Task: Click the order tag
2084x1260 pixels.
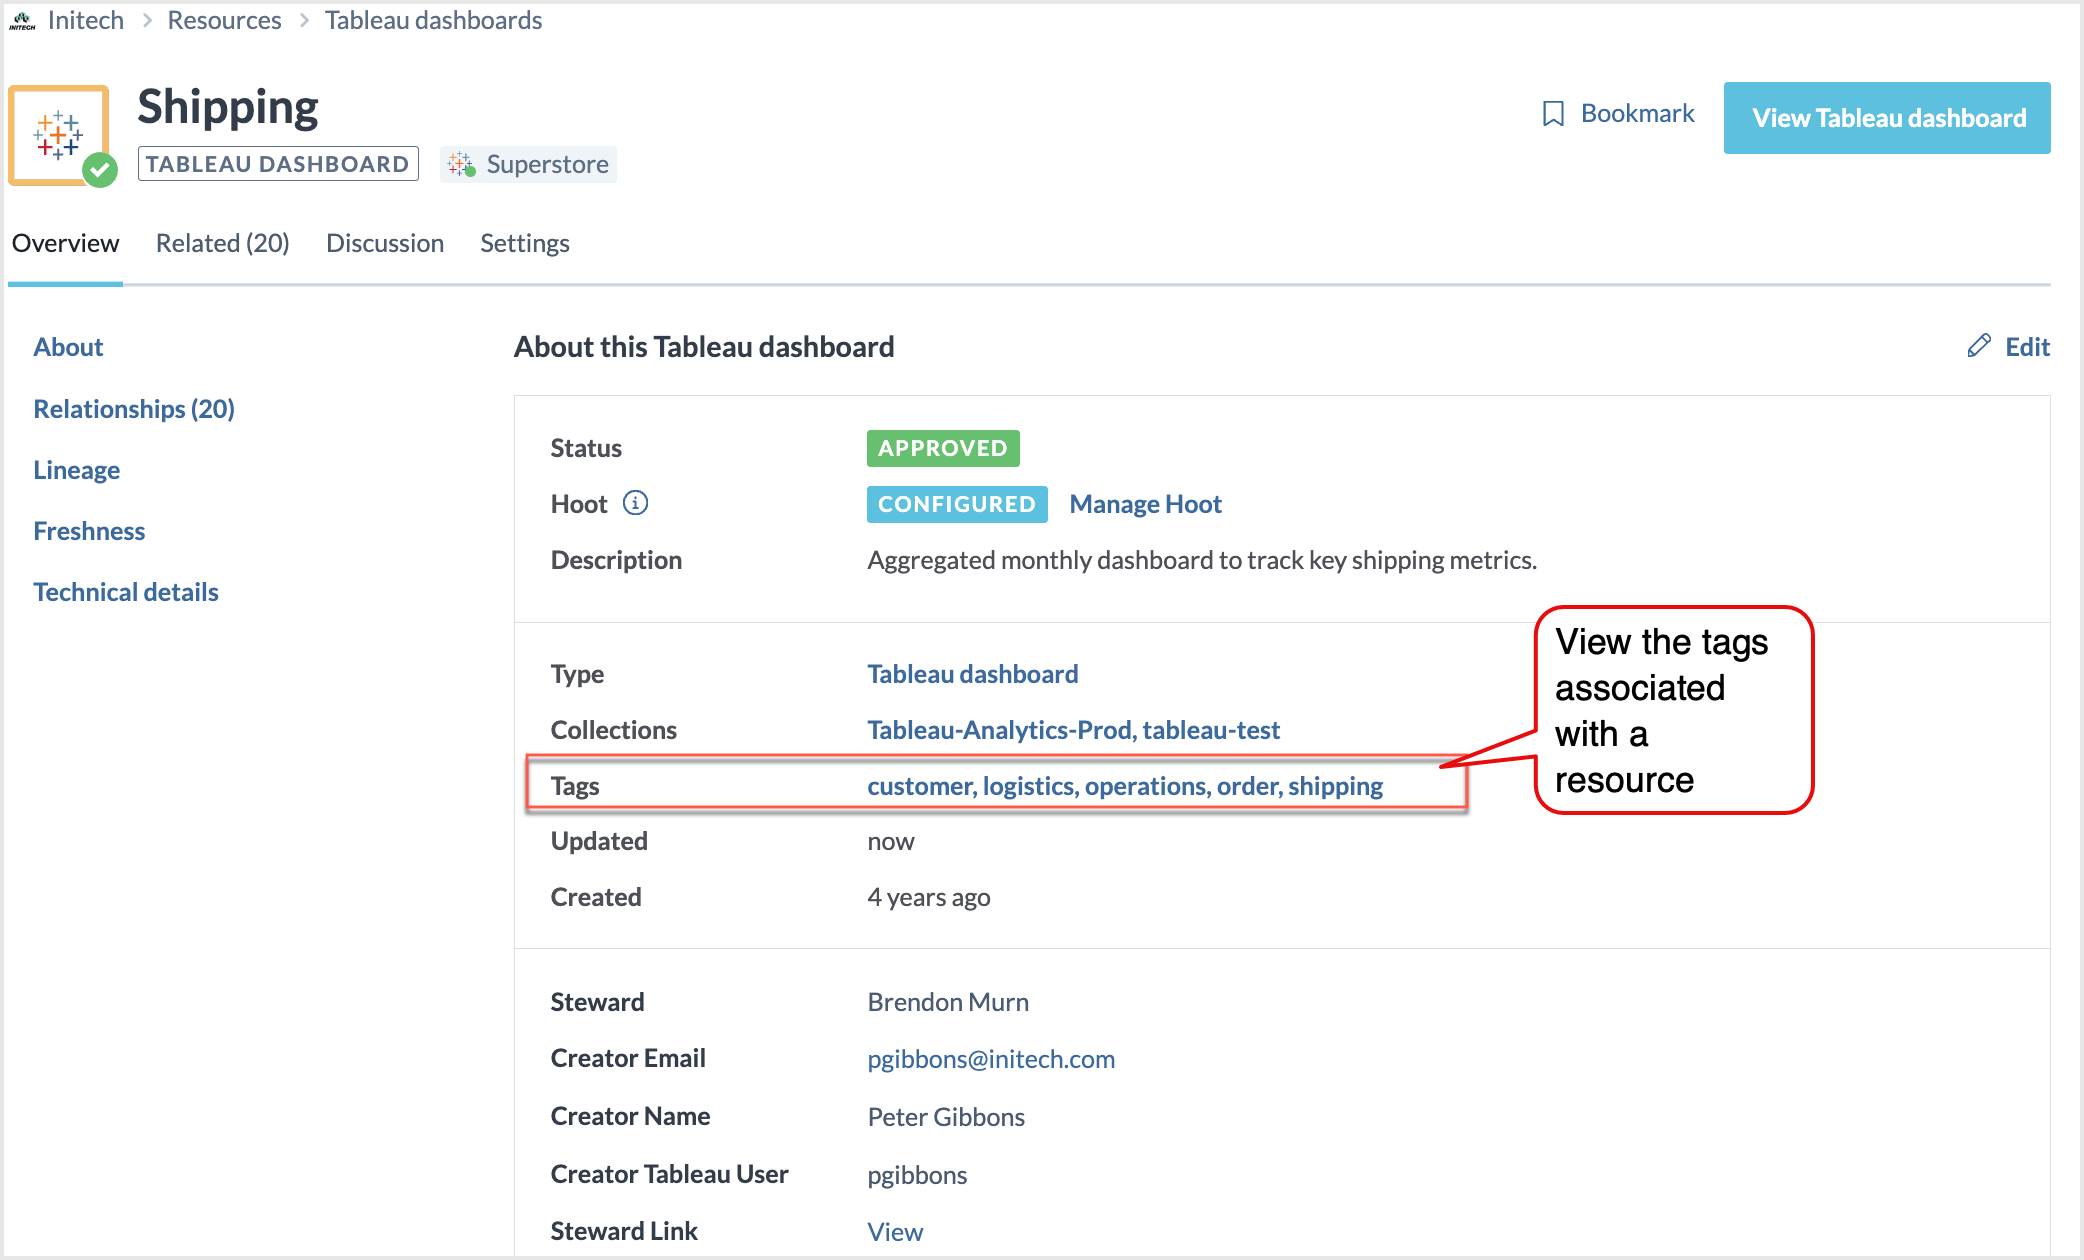Action: [x=1247, y=786]
